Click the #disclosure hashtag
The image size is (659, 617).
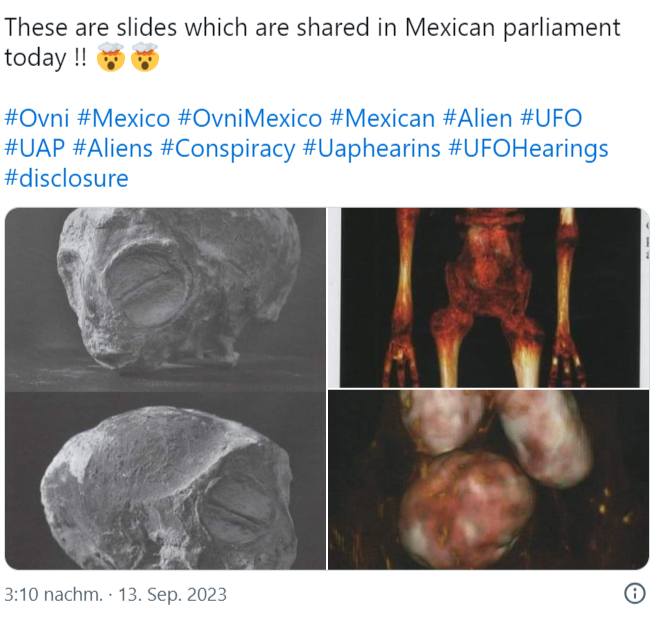coord(66,179)
